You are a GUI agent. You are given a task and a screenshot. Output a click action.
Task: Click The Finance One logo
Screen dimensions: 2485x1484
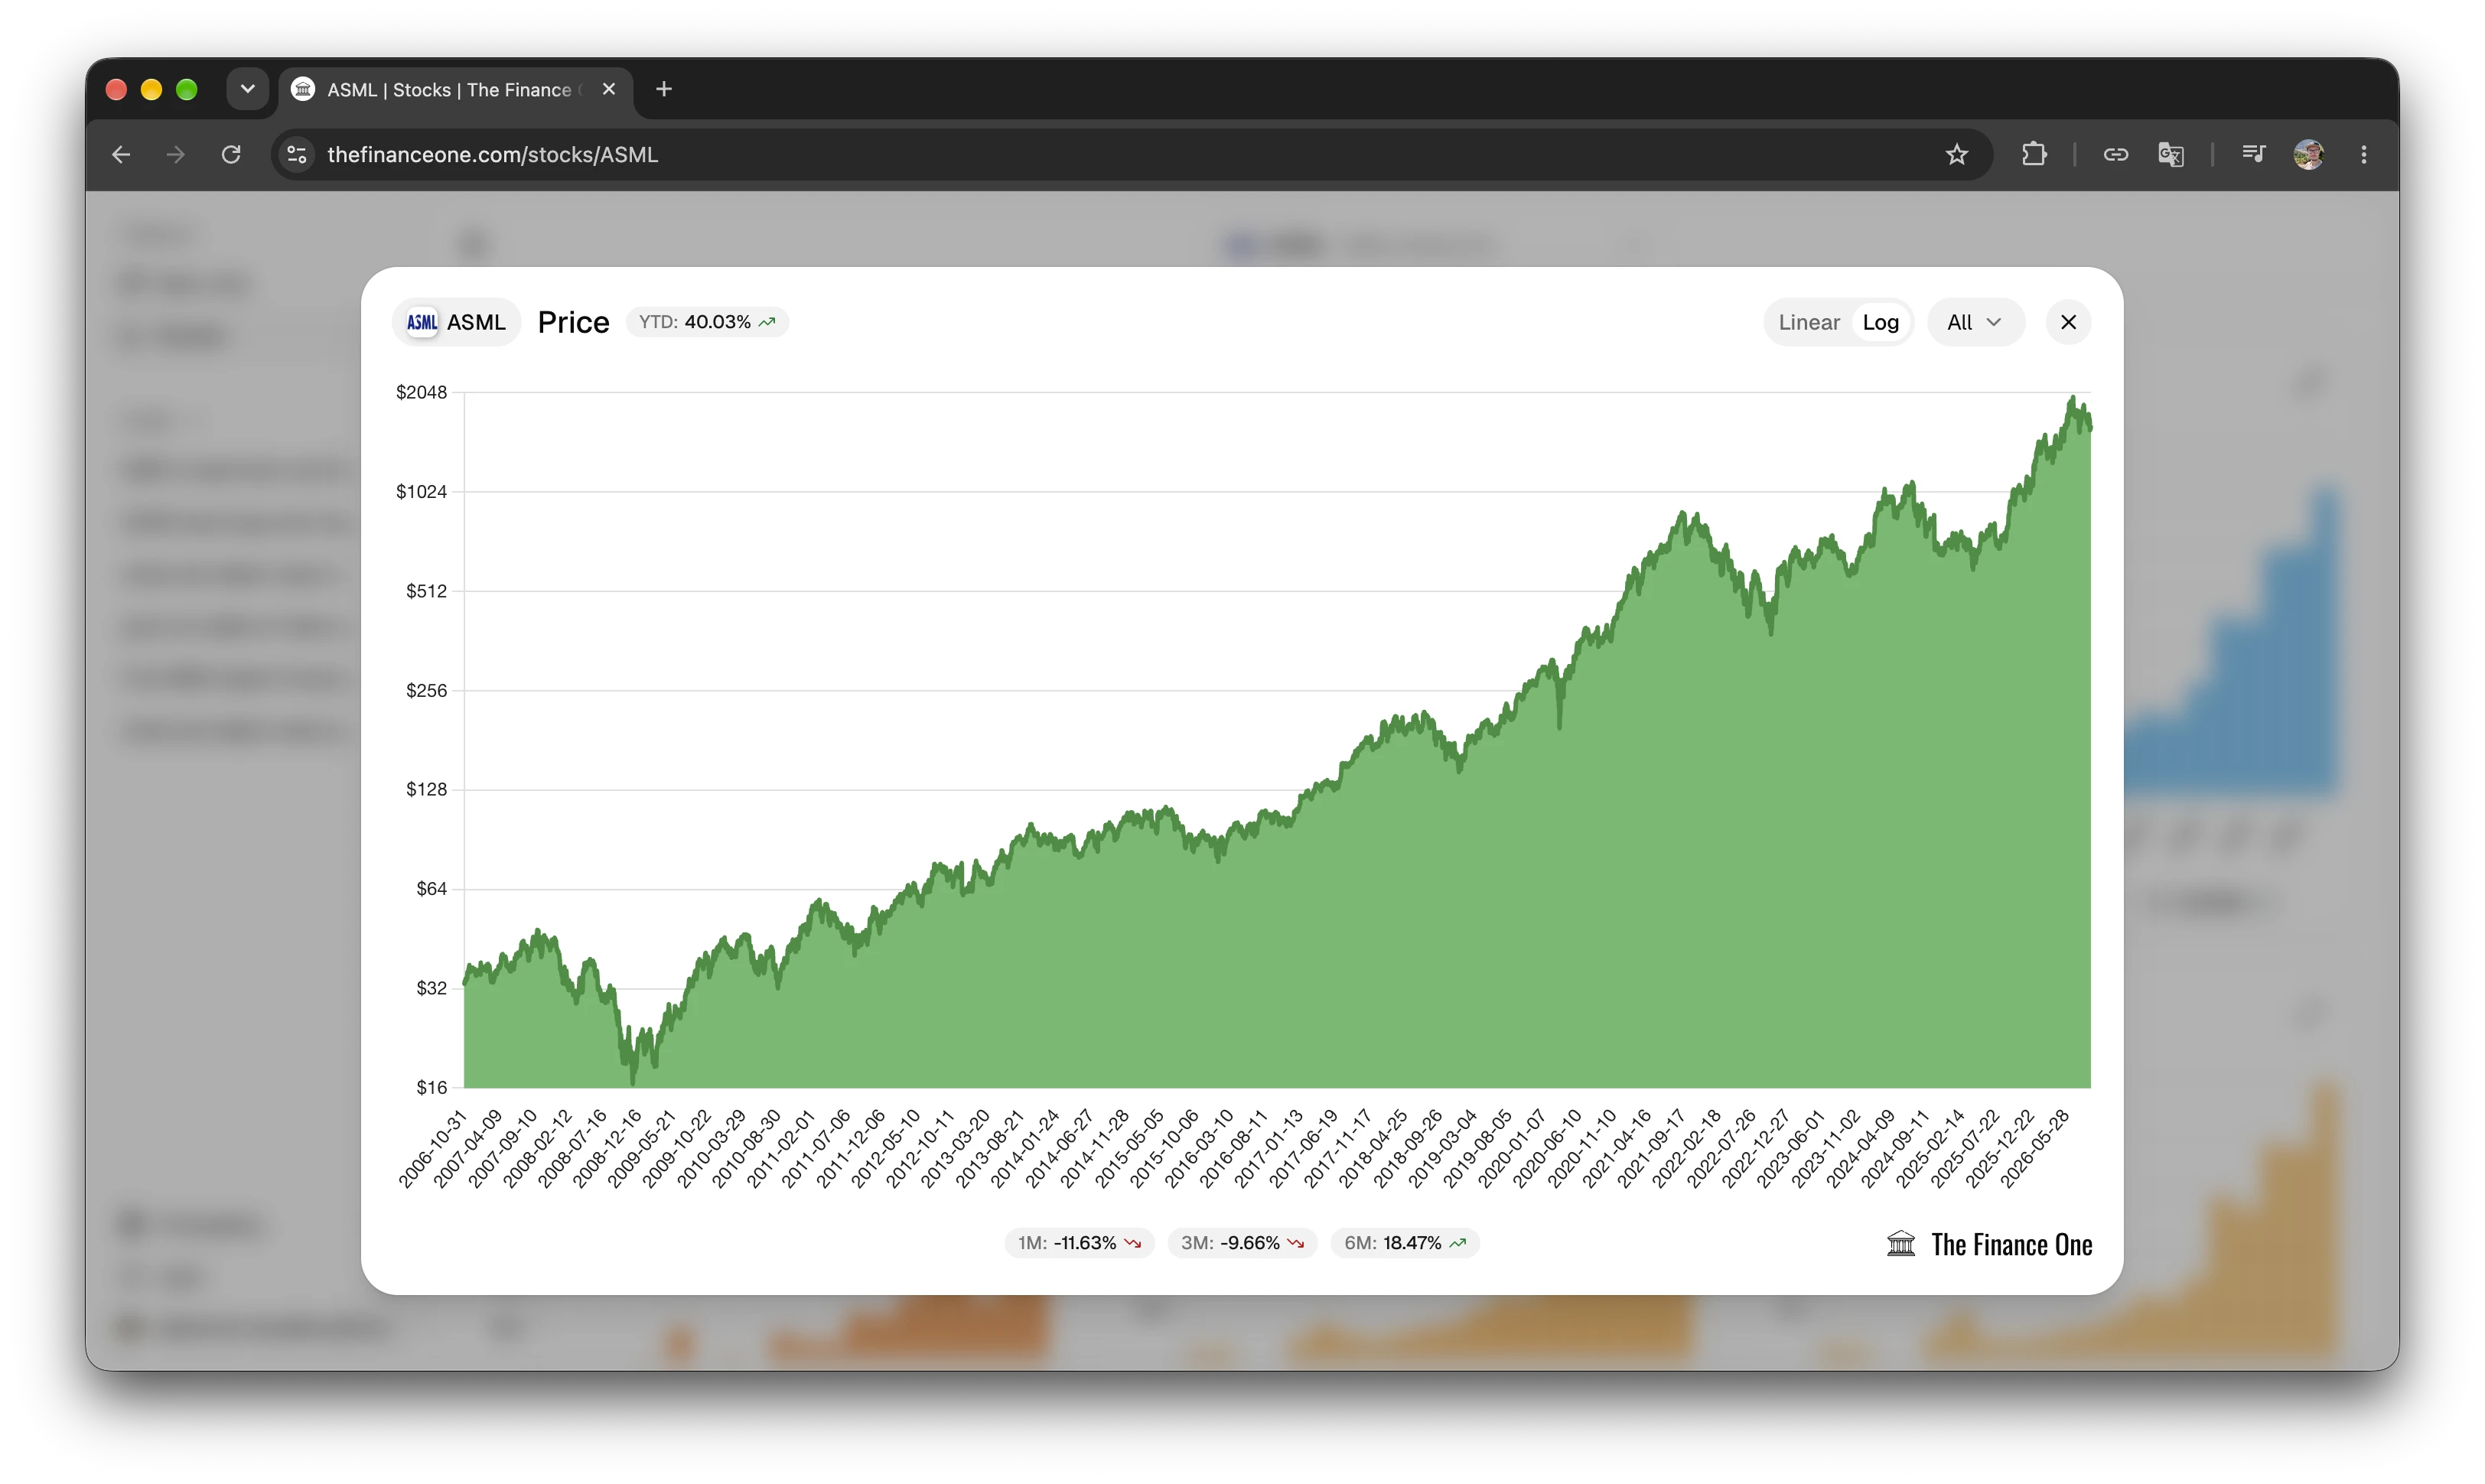1989,1245
